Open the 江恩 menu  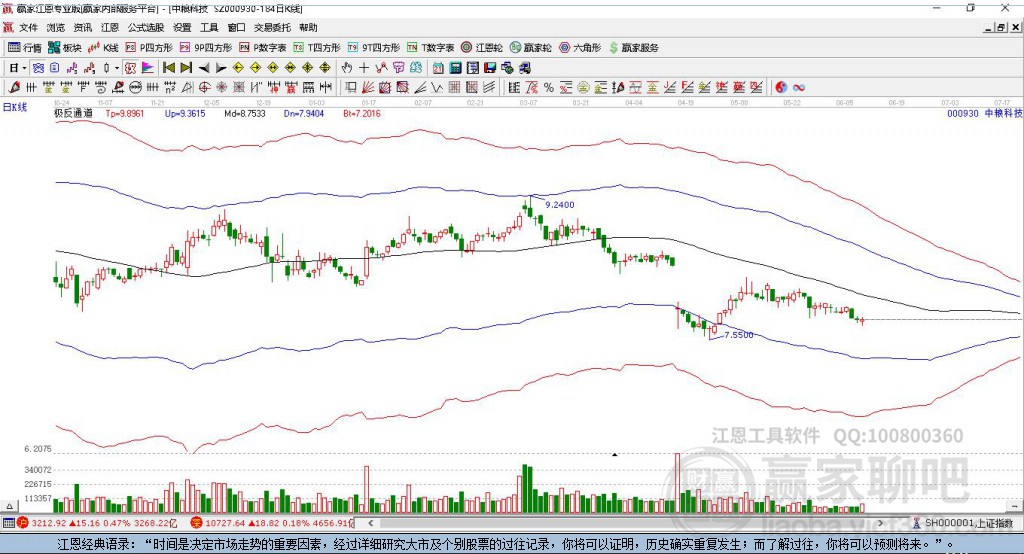(110, 27)
